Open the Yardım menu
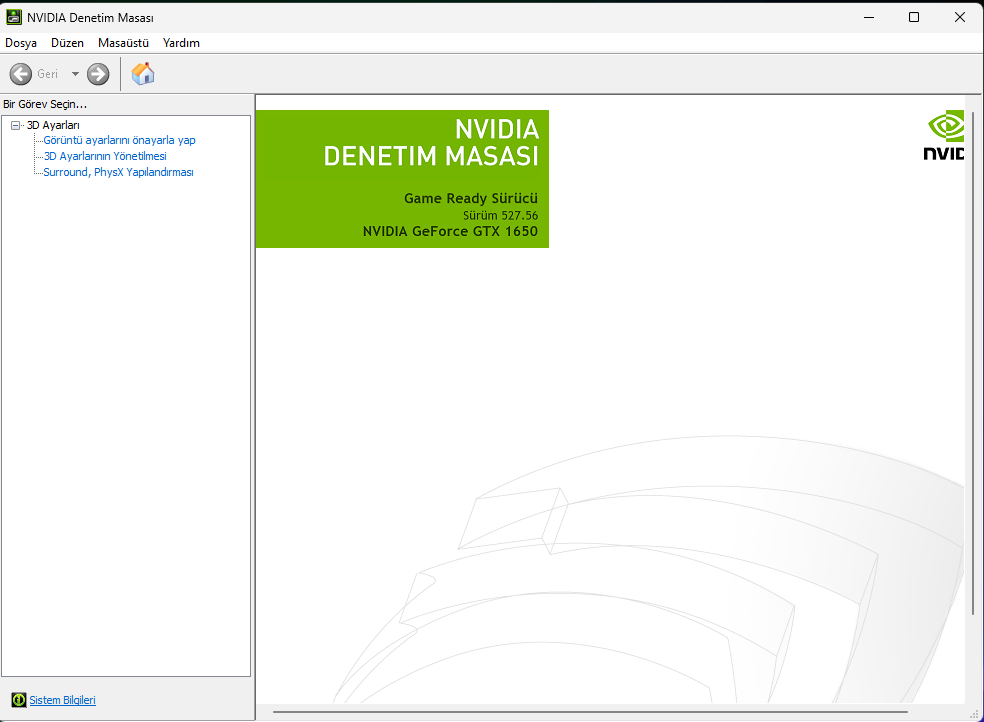The height and width of the screenshot is (722, 984). coord(181,43)
